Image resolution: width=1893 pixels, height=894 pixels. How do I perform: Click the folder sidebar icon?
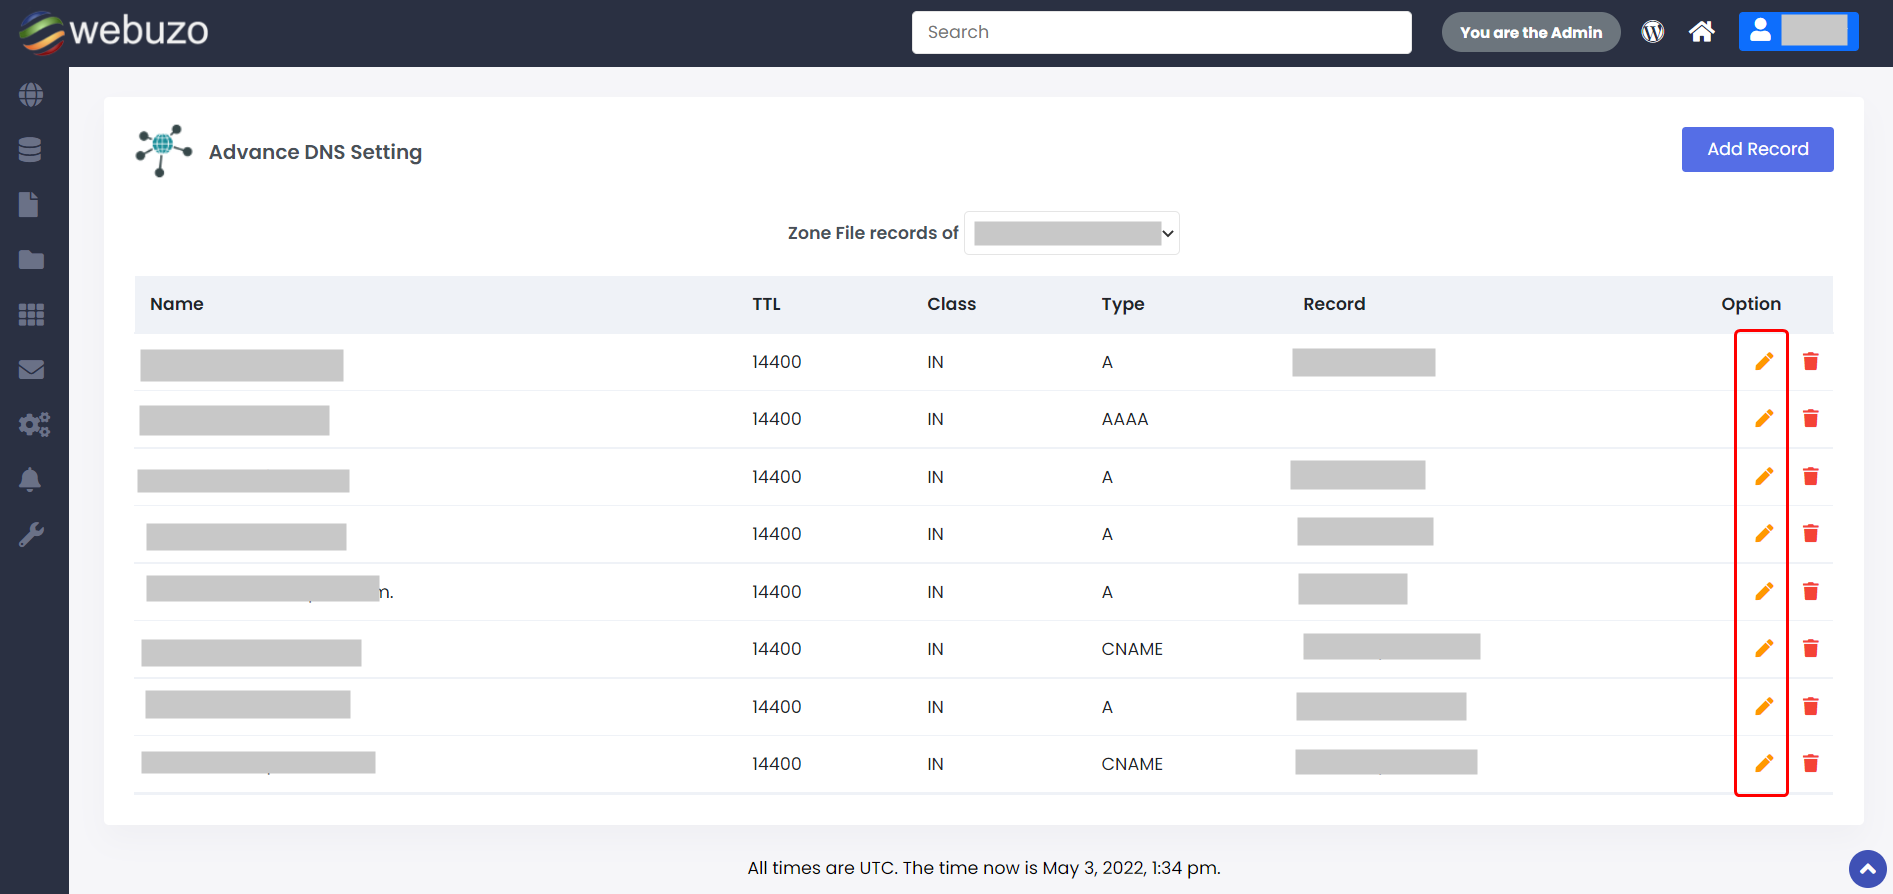pos(31,260)
